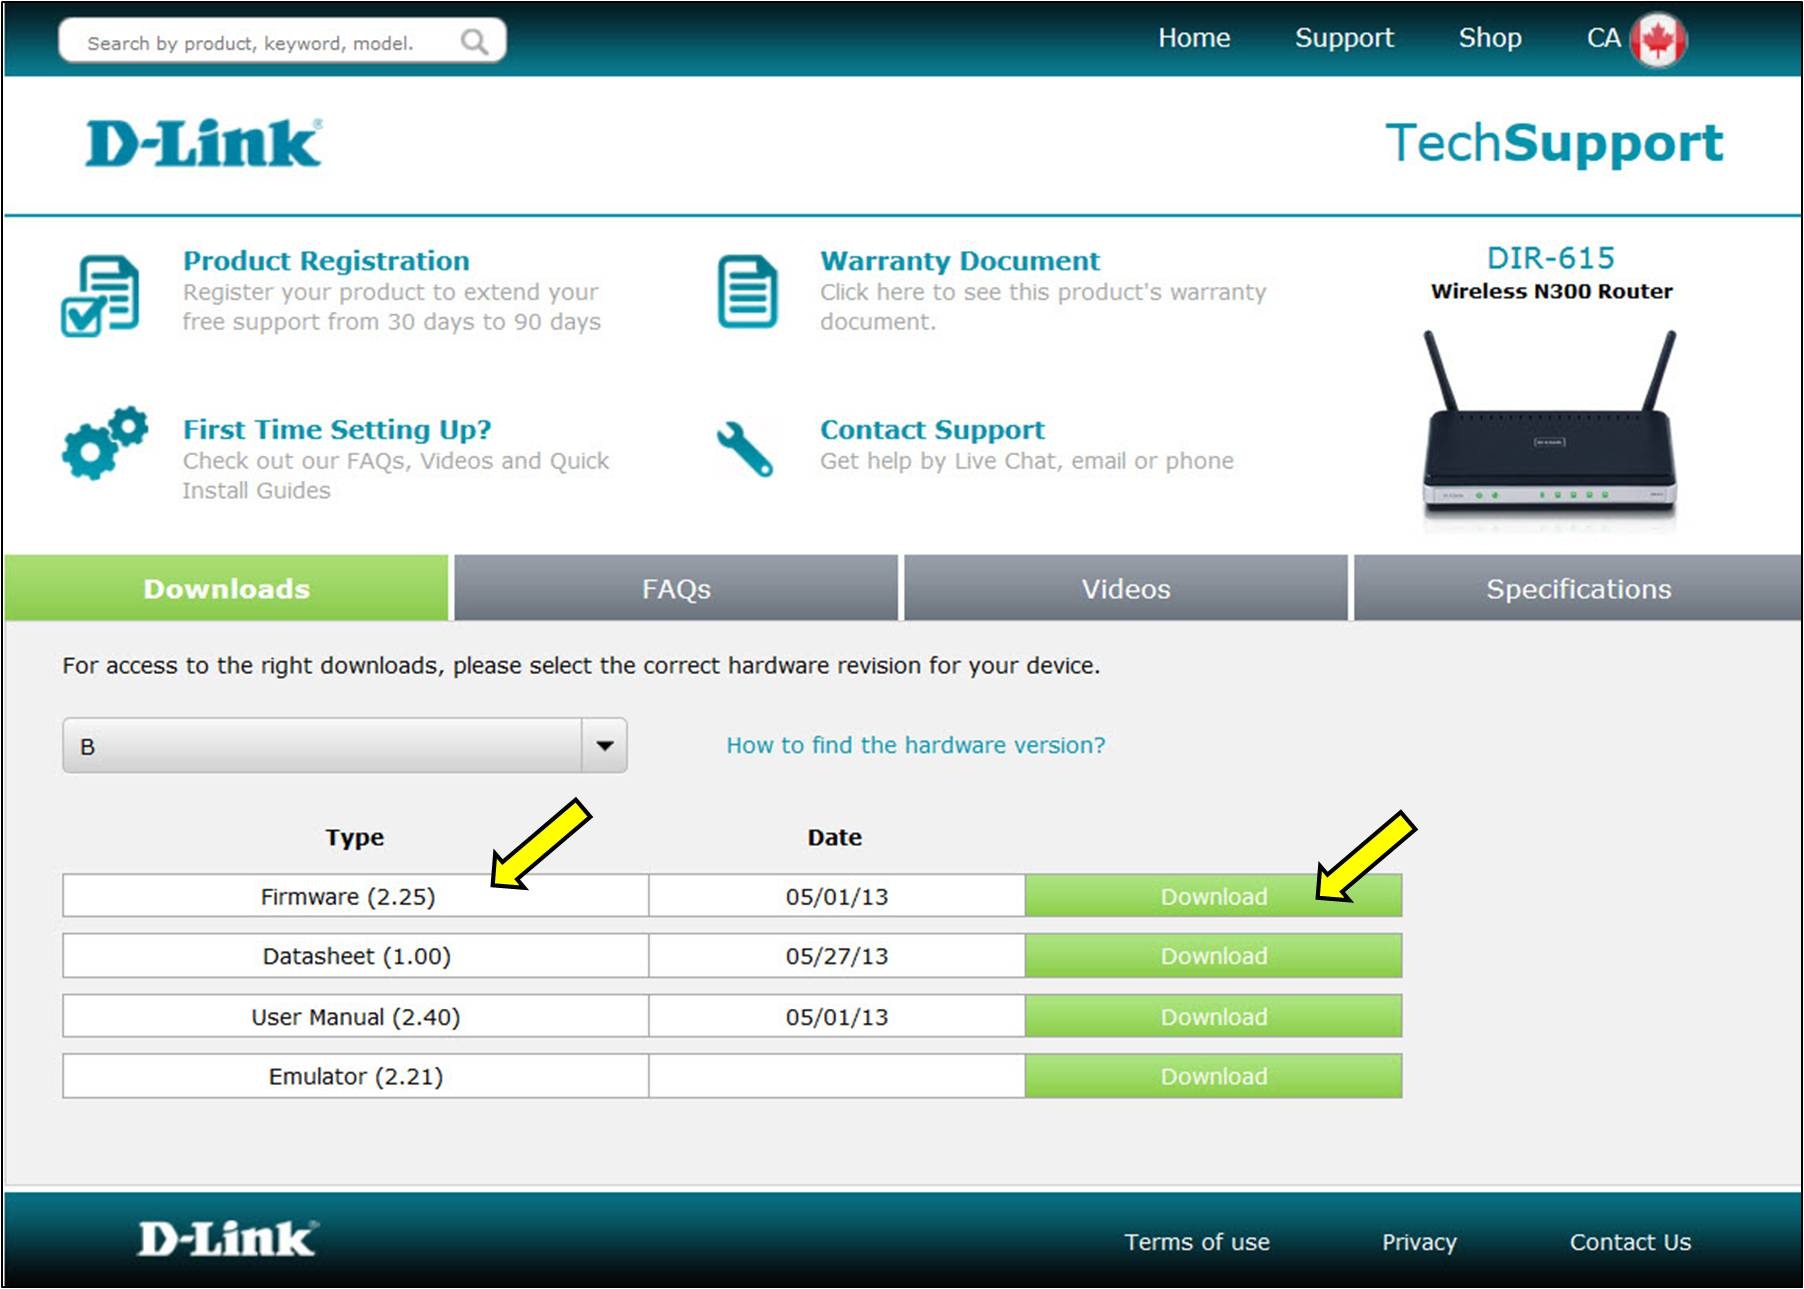Open the Home menu item
This screenshot has height=1289, width=1804.
(1194, 38)
